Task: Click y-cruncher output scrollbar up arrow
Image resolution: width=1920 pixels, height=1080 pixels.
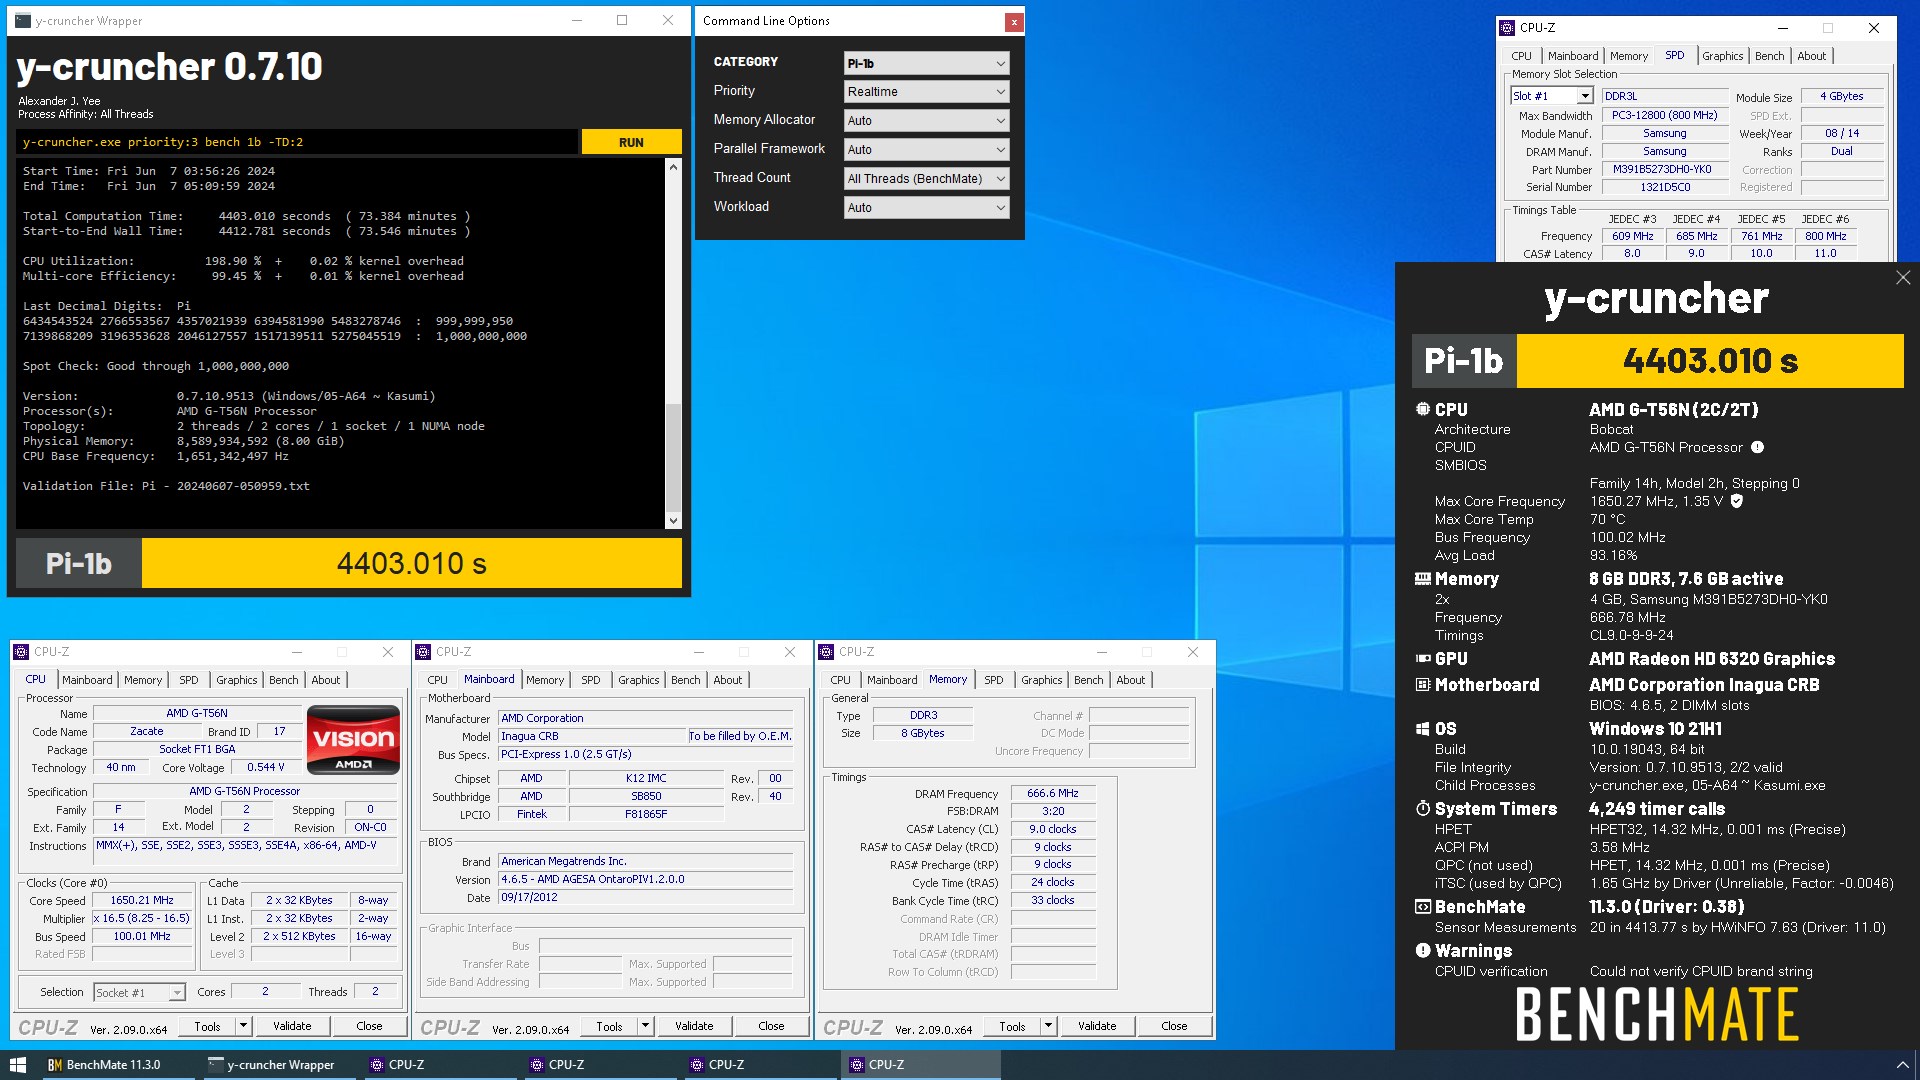Action: pyautogui.click(x=673, y=167)
